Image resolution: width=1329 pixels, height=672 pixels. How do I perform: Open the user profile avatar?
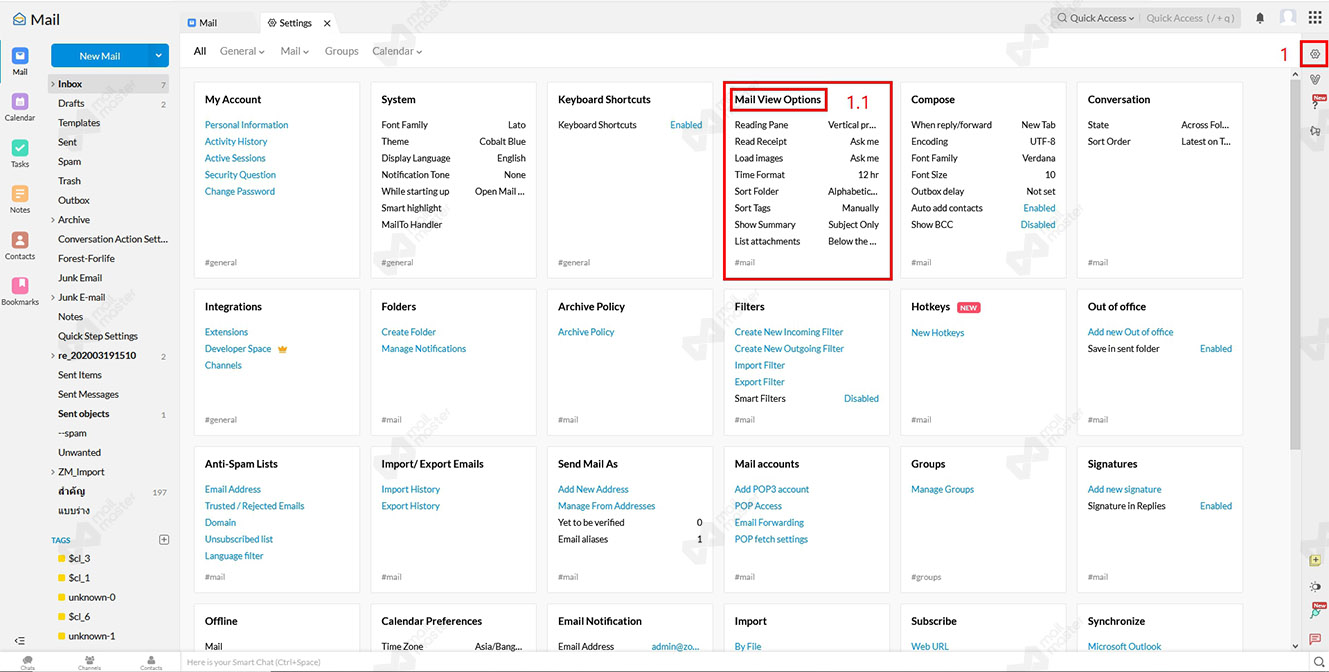1288,18
